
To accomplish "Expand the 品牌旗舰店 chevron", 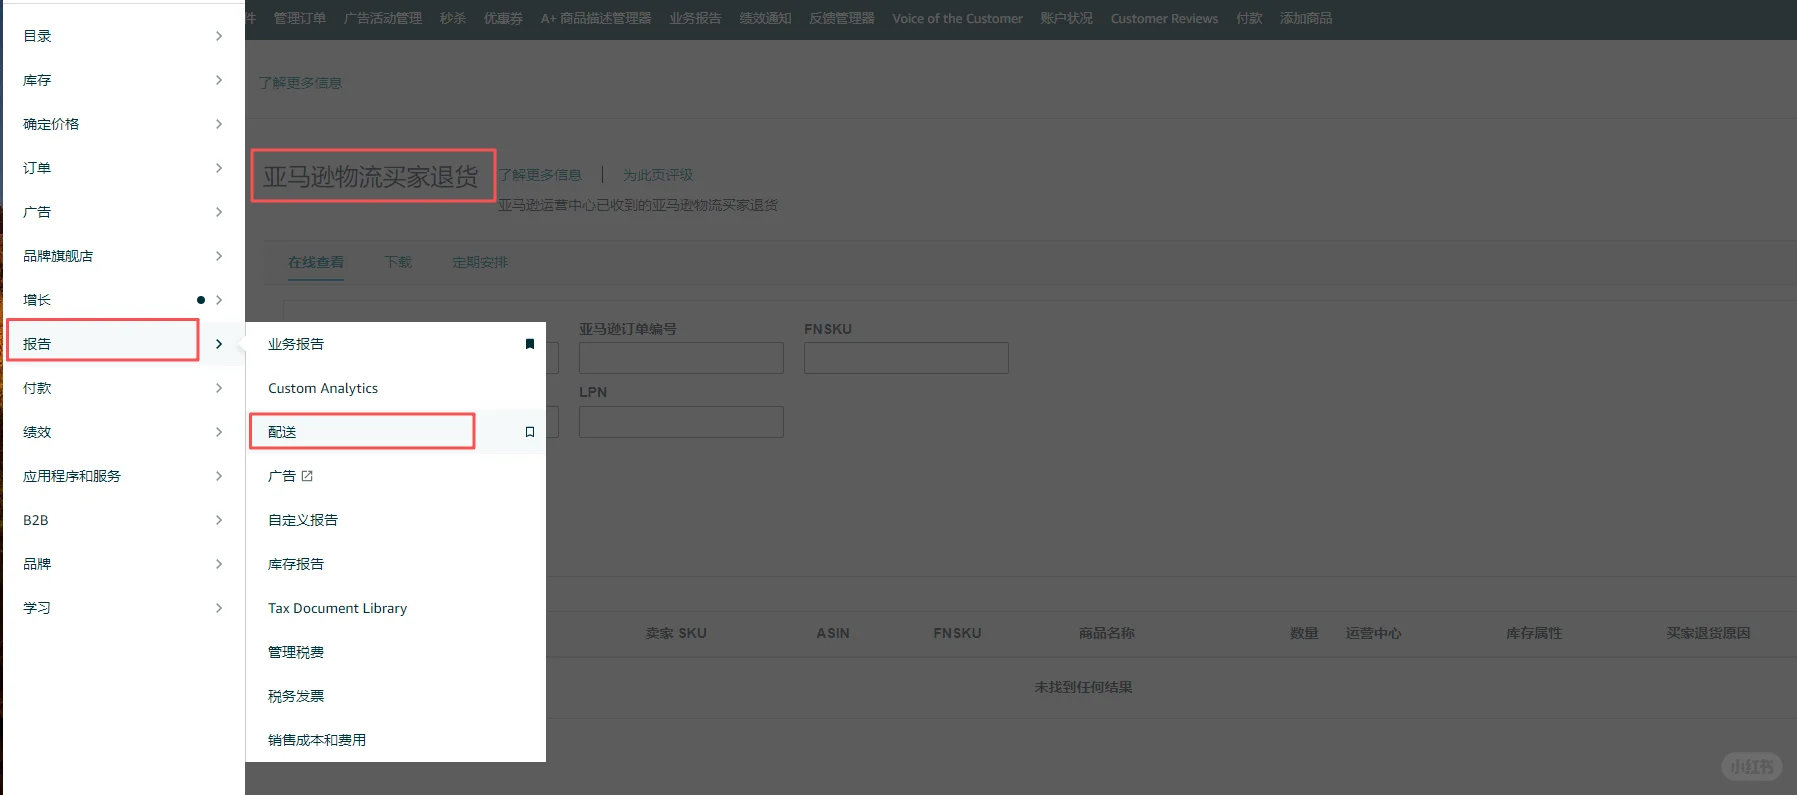I will click(x=219, y=256).
